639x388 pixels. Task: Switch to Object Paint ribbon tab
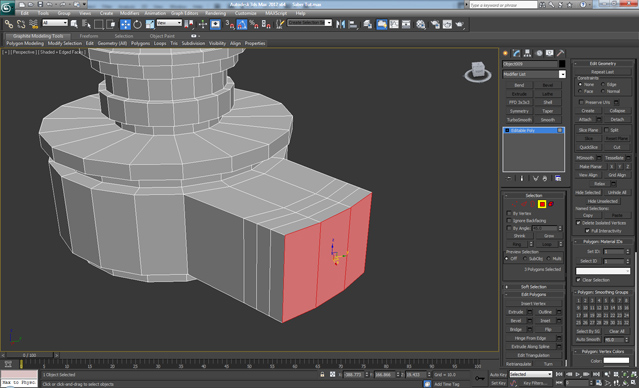[x=162, y=36]
